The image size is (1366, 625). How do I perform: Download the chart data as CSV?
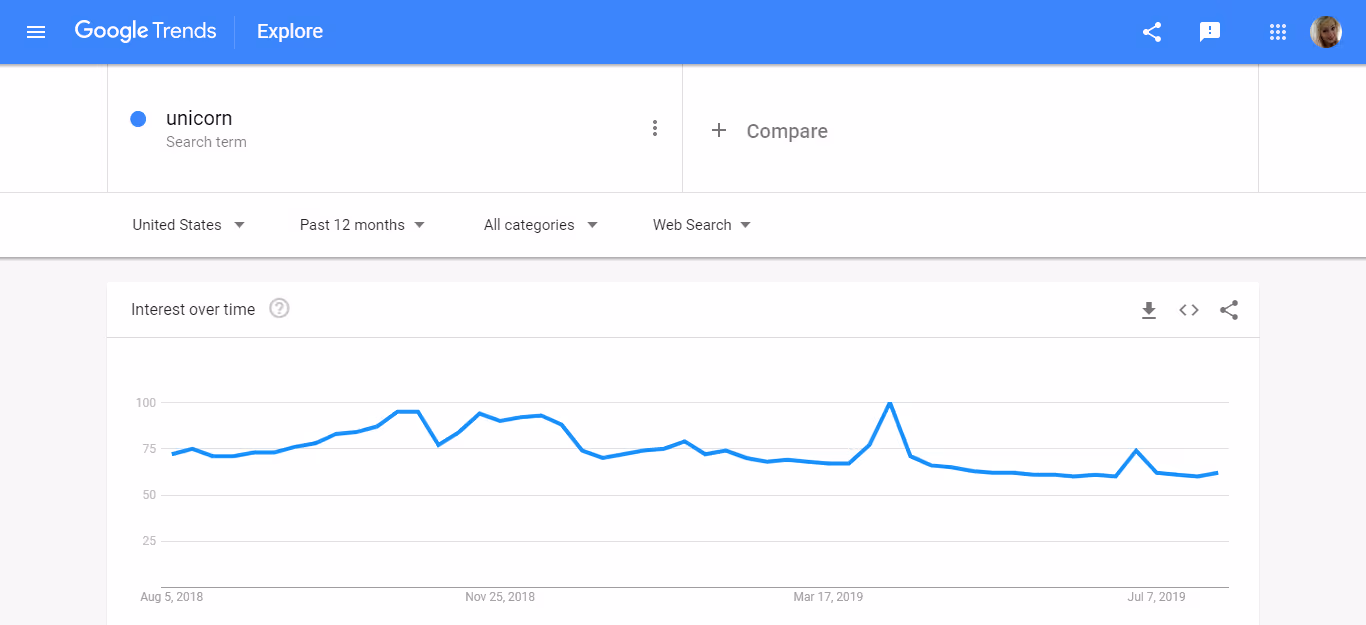(x=1148, y=310)
